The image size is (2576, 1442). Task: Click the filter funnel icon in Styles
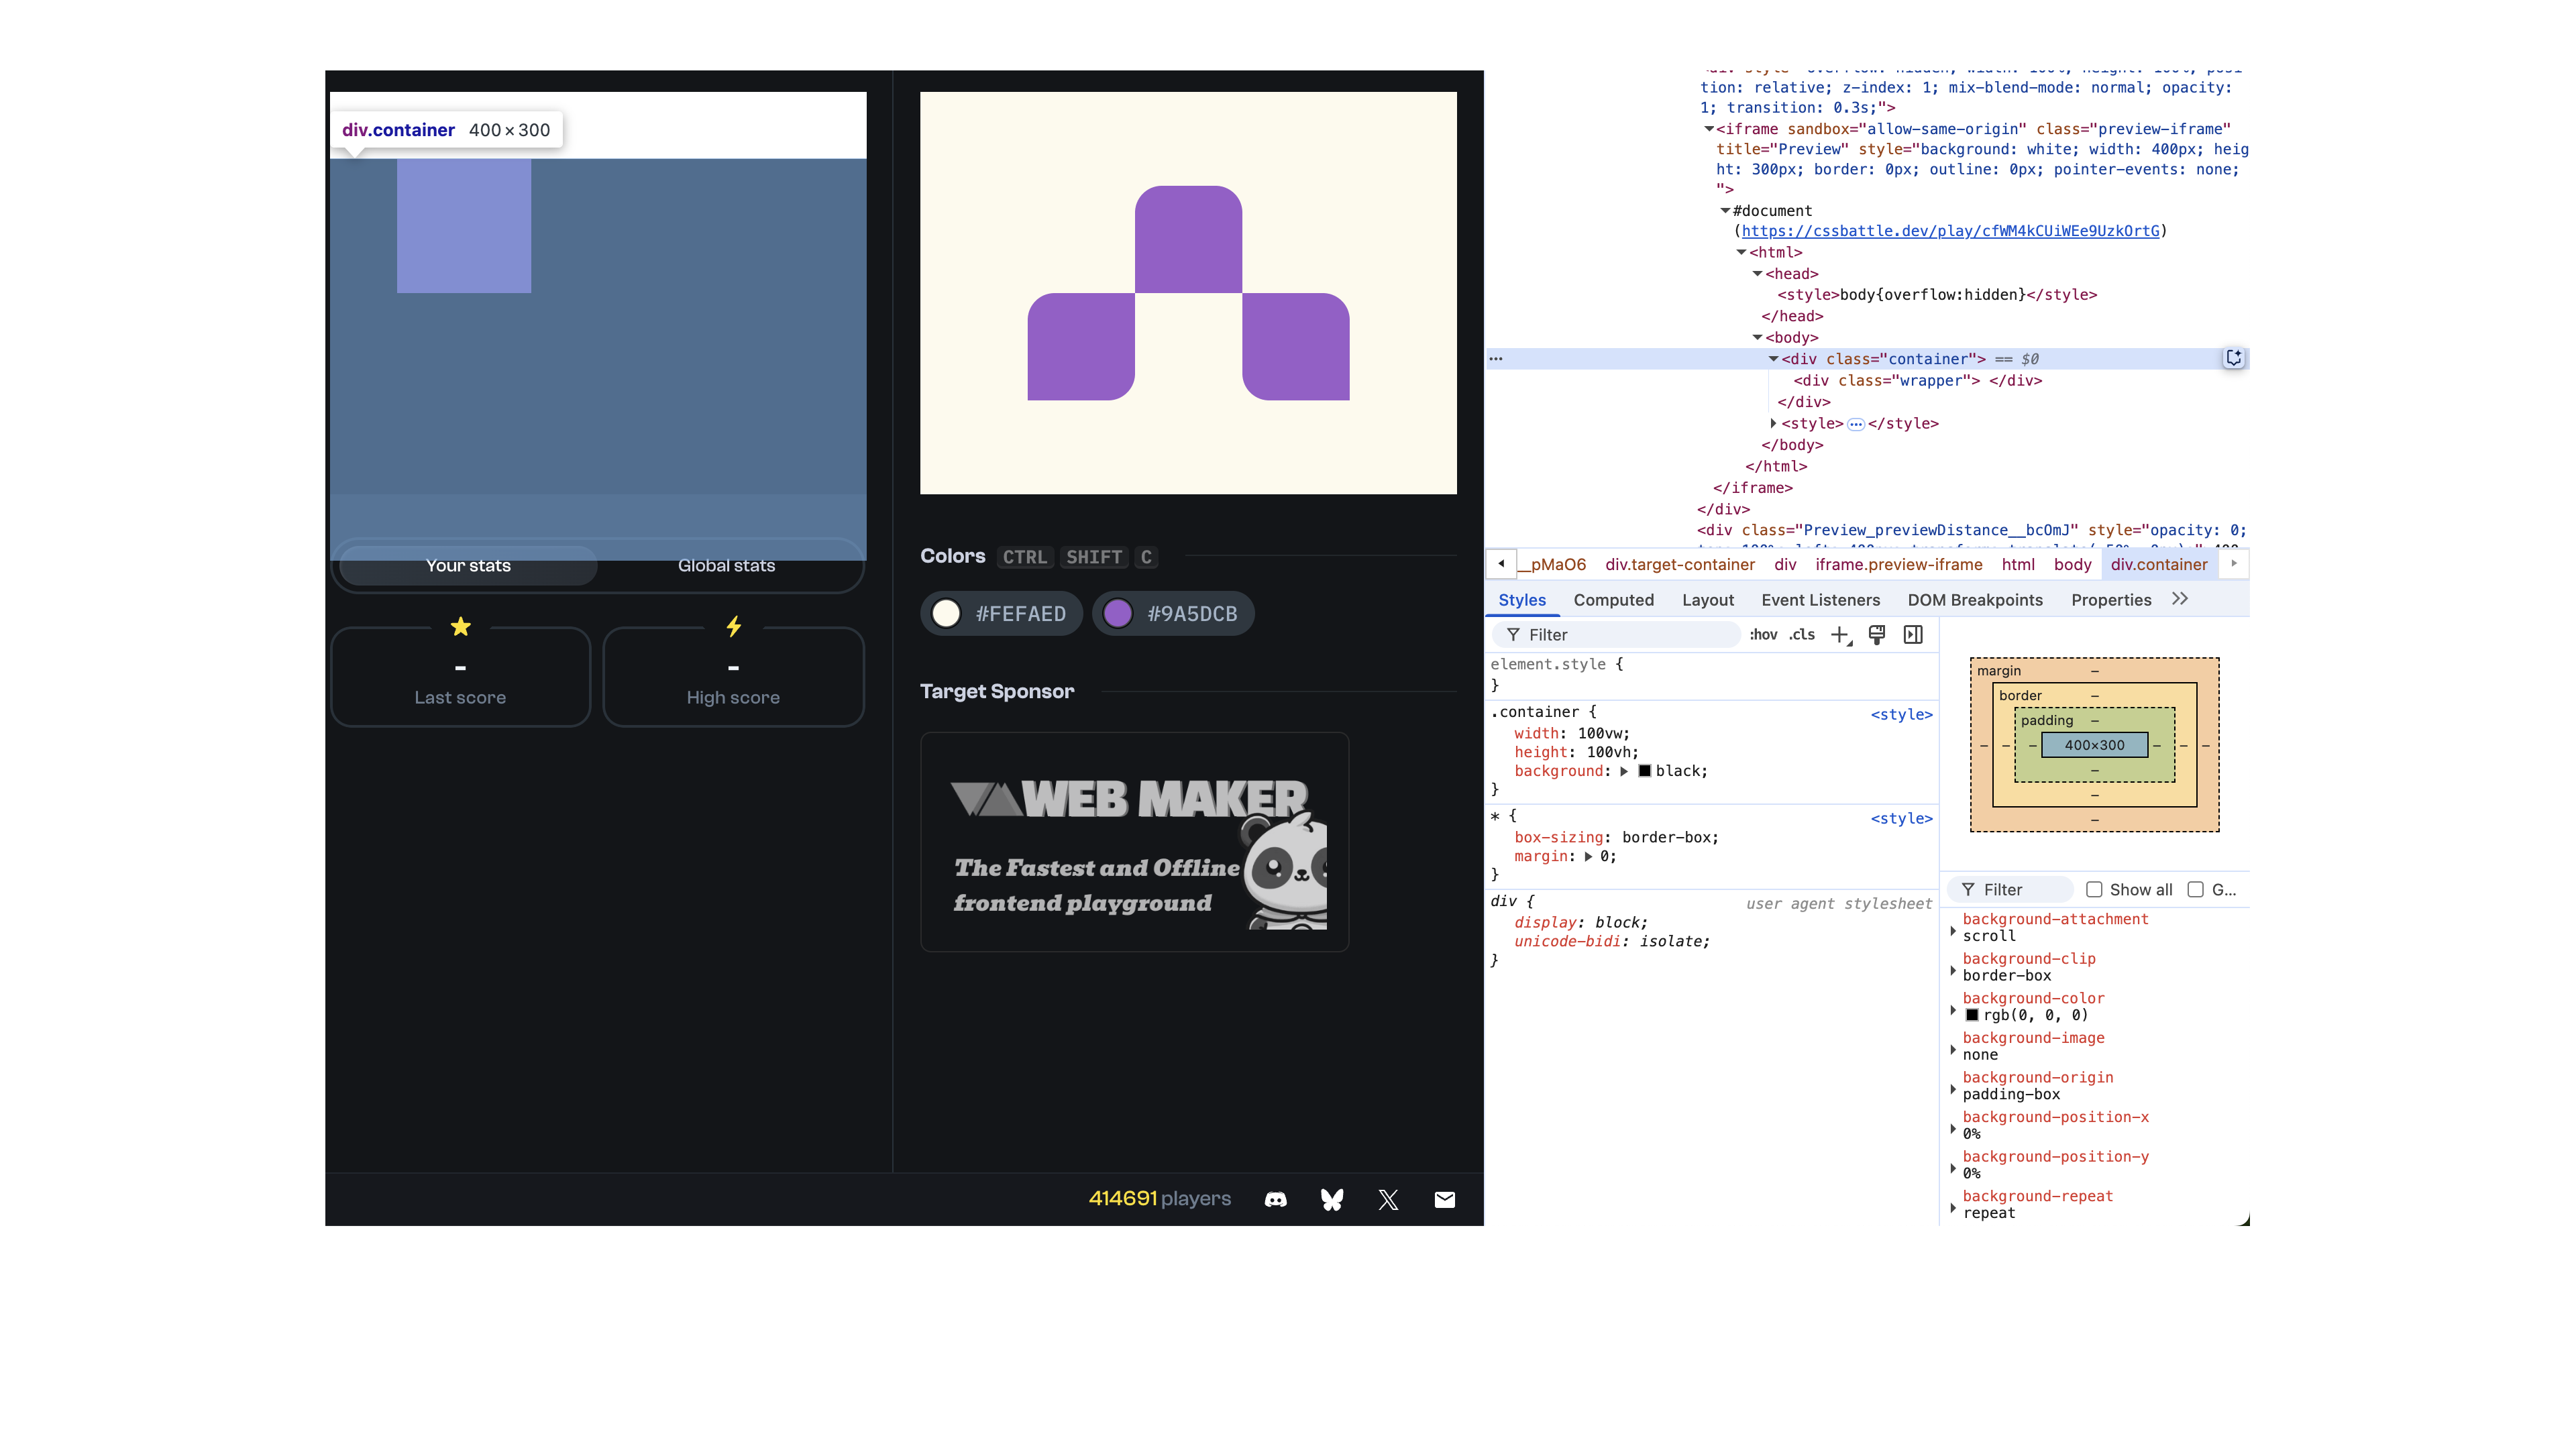click(1513, 635)
